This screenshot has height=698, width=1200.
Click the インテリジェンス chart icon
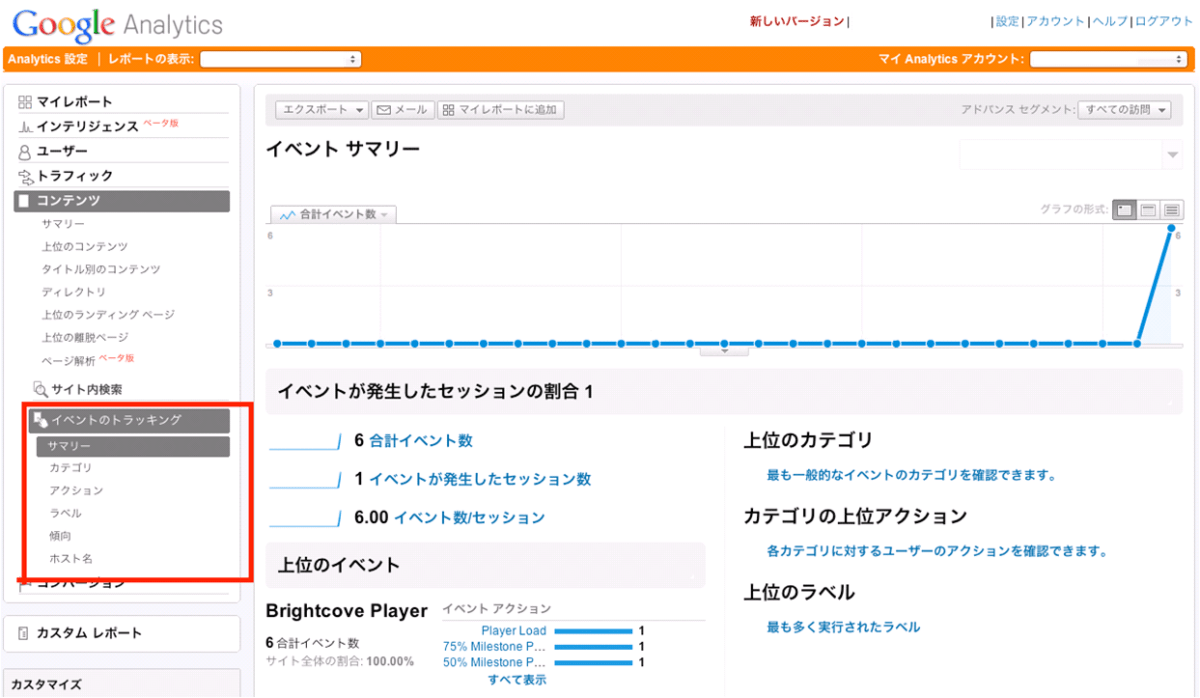click(25, 127)
